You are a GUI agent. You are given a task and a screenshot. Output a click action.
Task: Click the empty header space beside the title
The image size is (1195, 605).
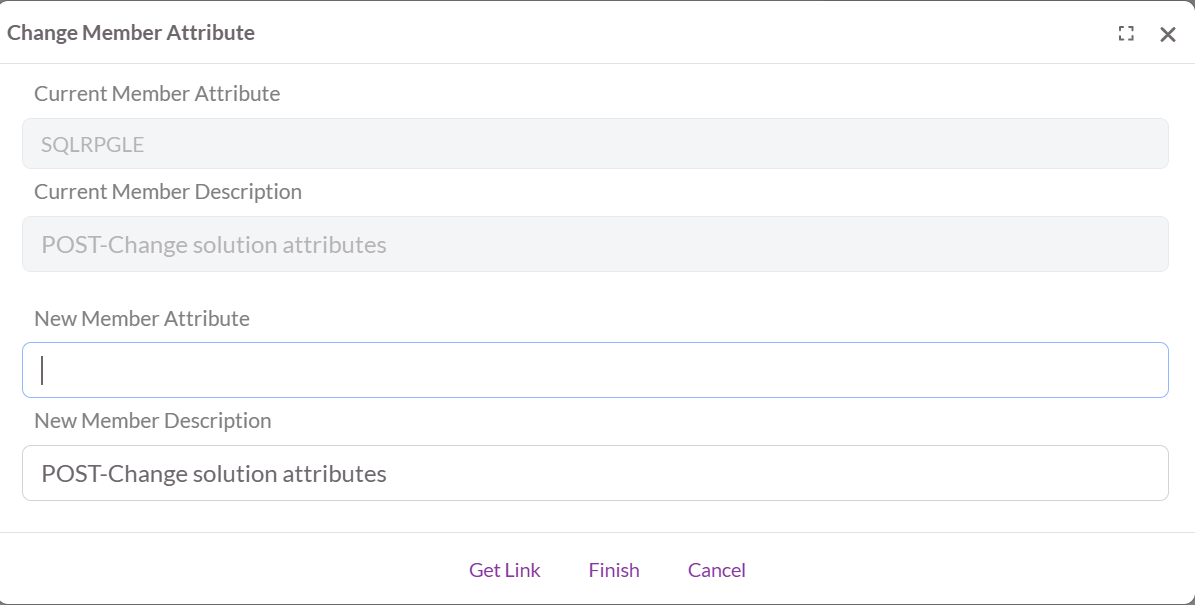[680, 33]
